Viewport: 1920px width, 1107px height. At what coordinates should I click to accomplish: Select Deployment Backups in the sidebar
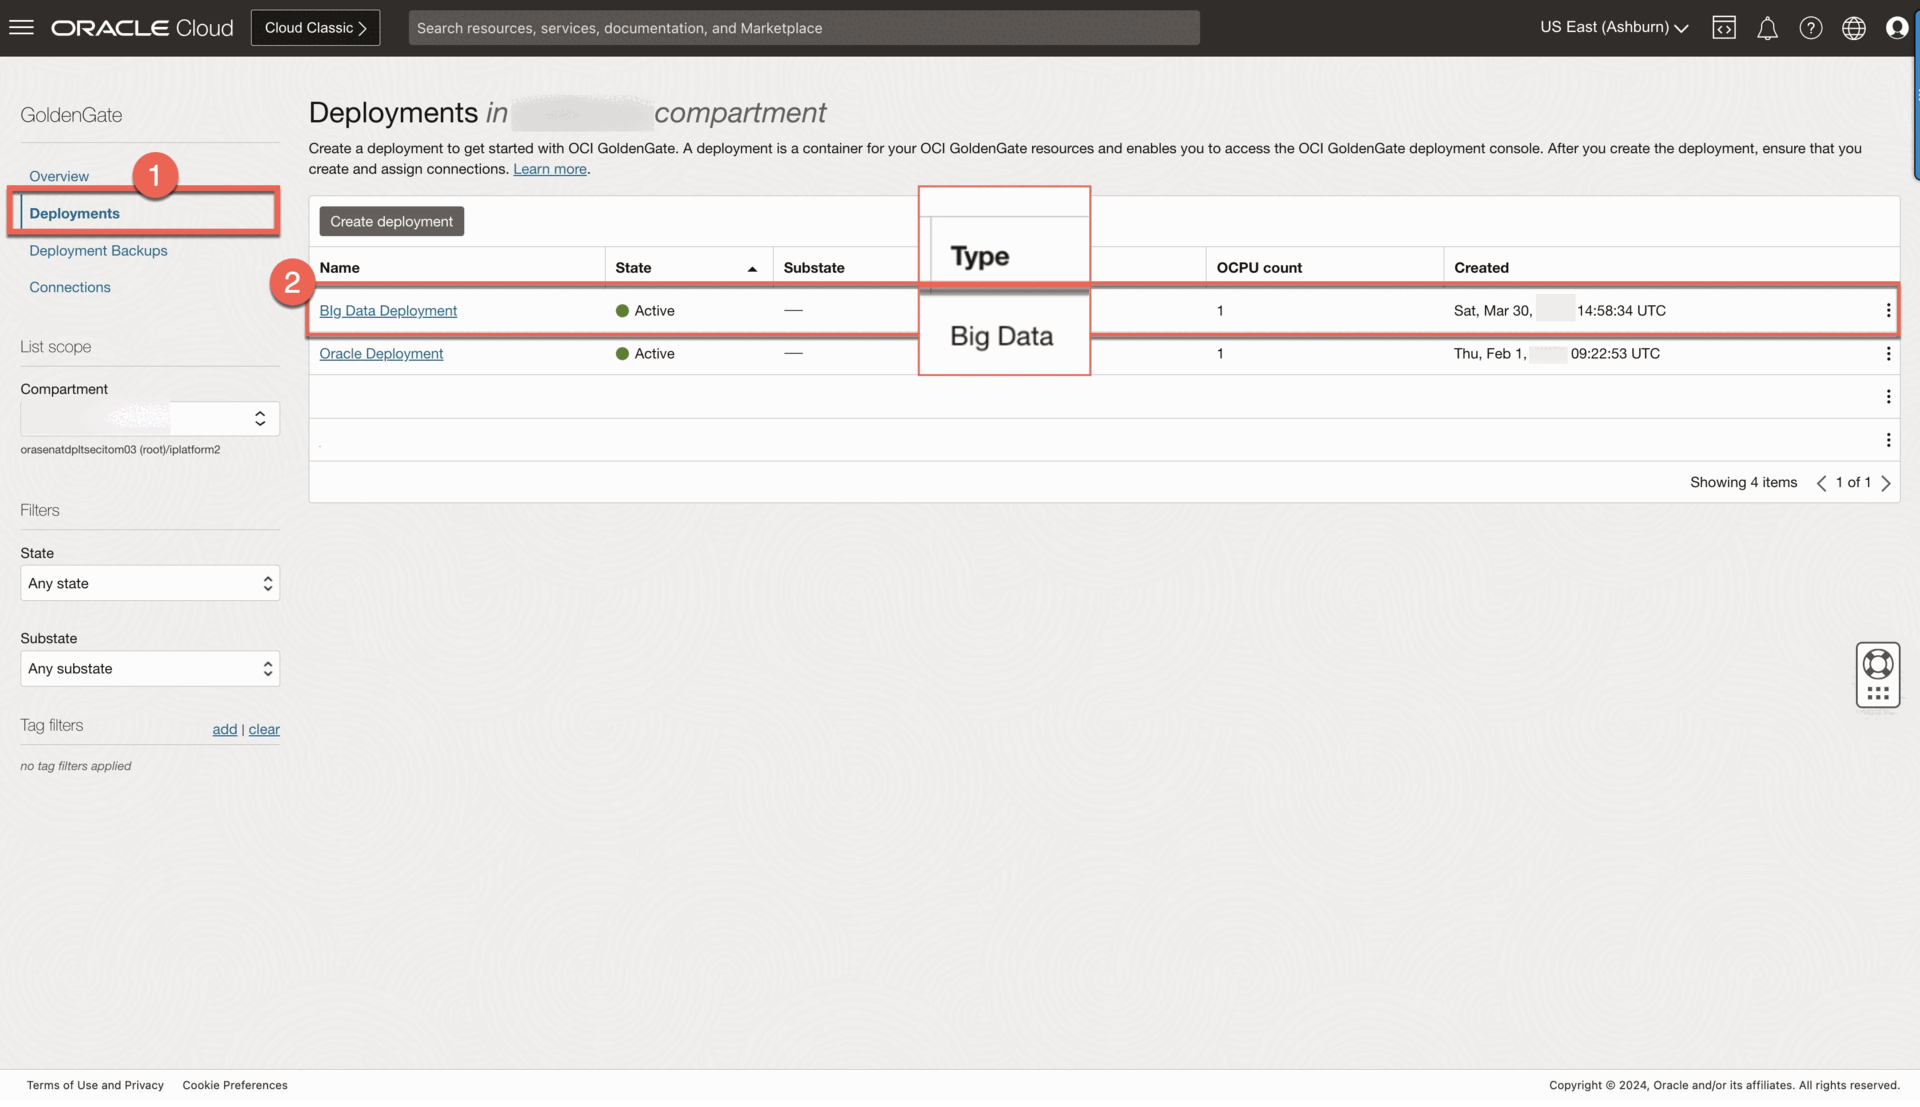(98, 251)
